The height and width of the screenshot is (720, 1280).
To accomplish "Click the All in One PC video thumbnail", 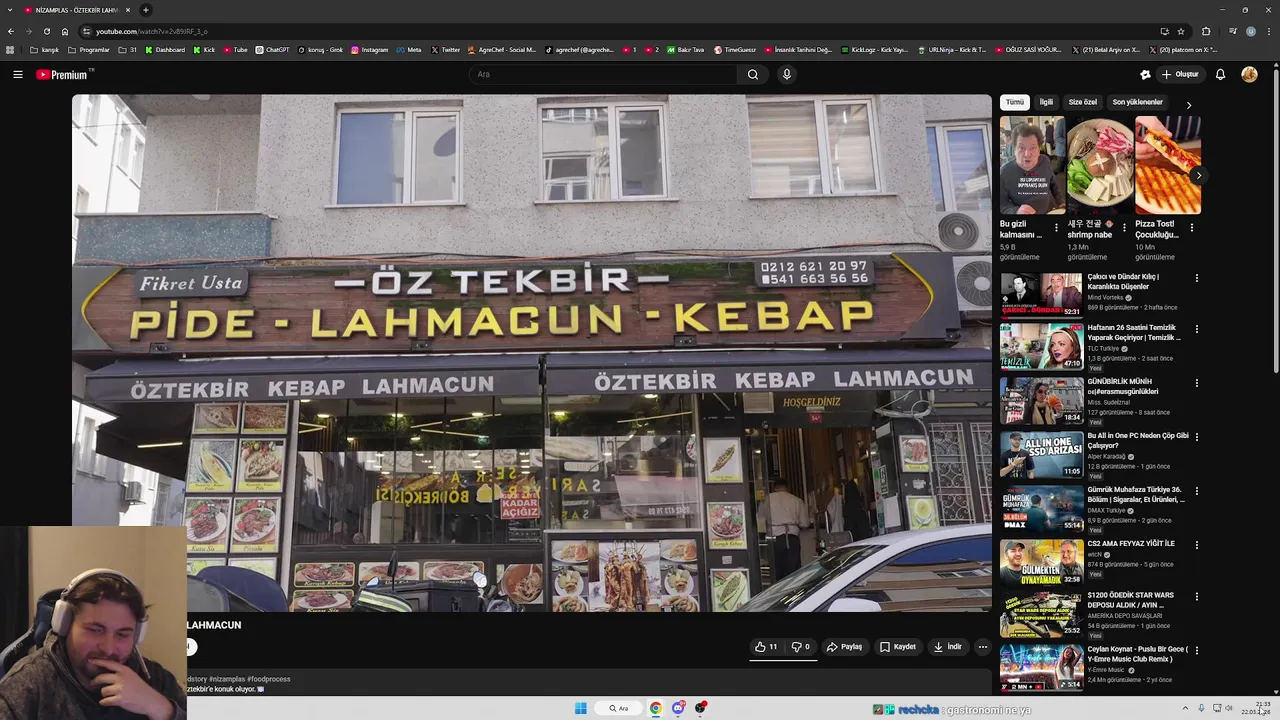I will (1041, 454).
